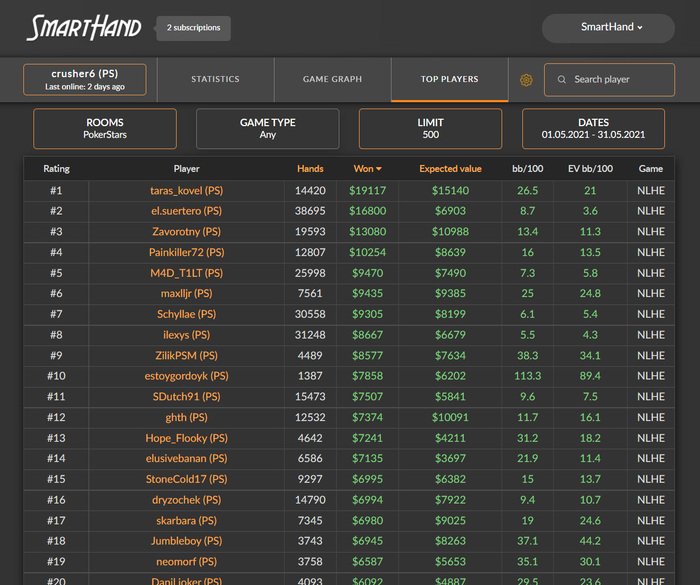700x585 pixels.
Task: Click the crusher6 (PS) player button
Action: tap(85, 80)
